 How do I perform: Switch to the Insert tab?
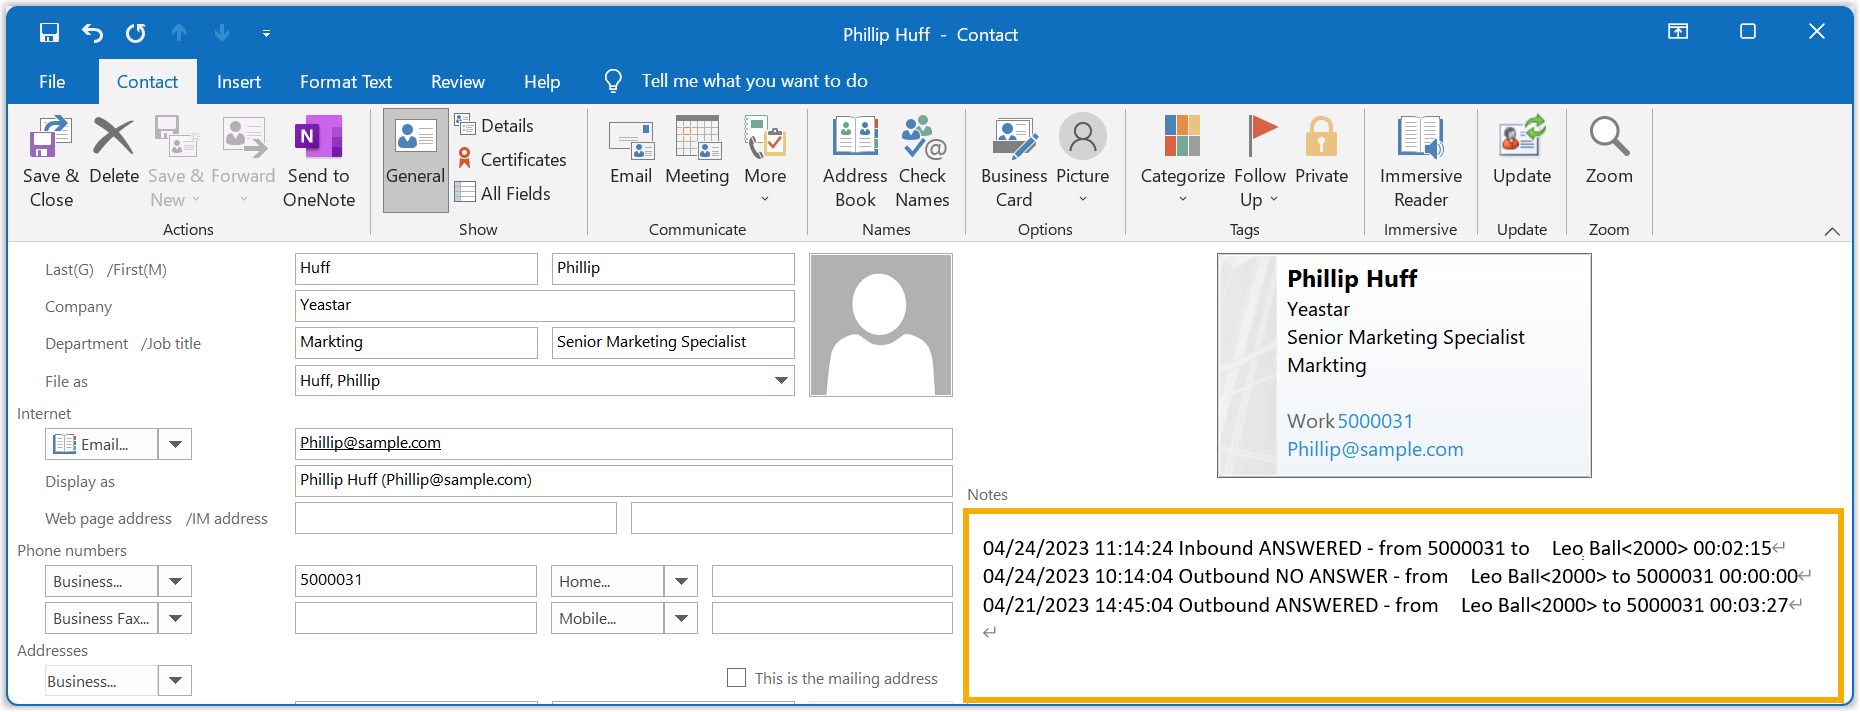[x=239, y=82]
